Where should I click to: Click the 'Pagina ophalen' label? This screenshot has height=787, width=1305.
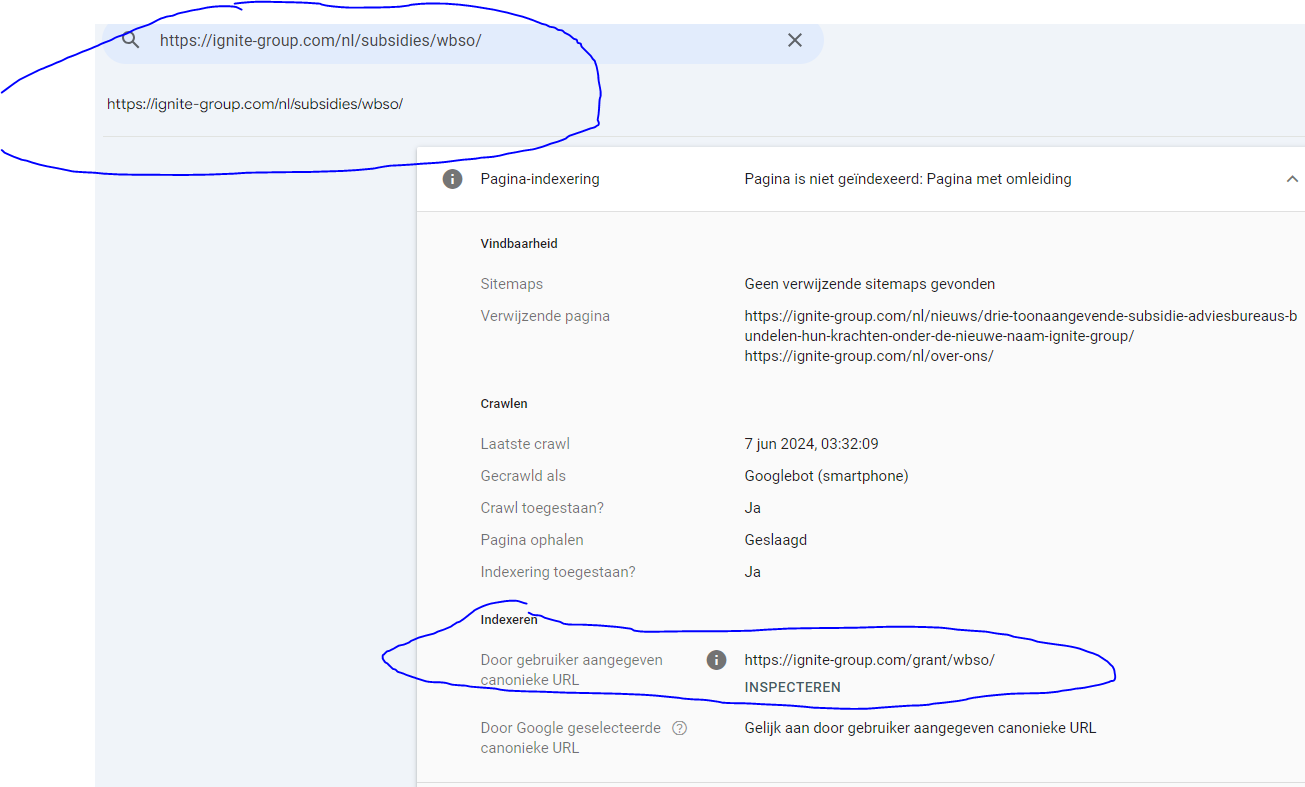[532, 540]
